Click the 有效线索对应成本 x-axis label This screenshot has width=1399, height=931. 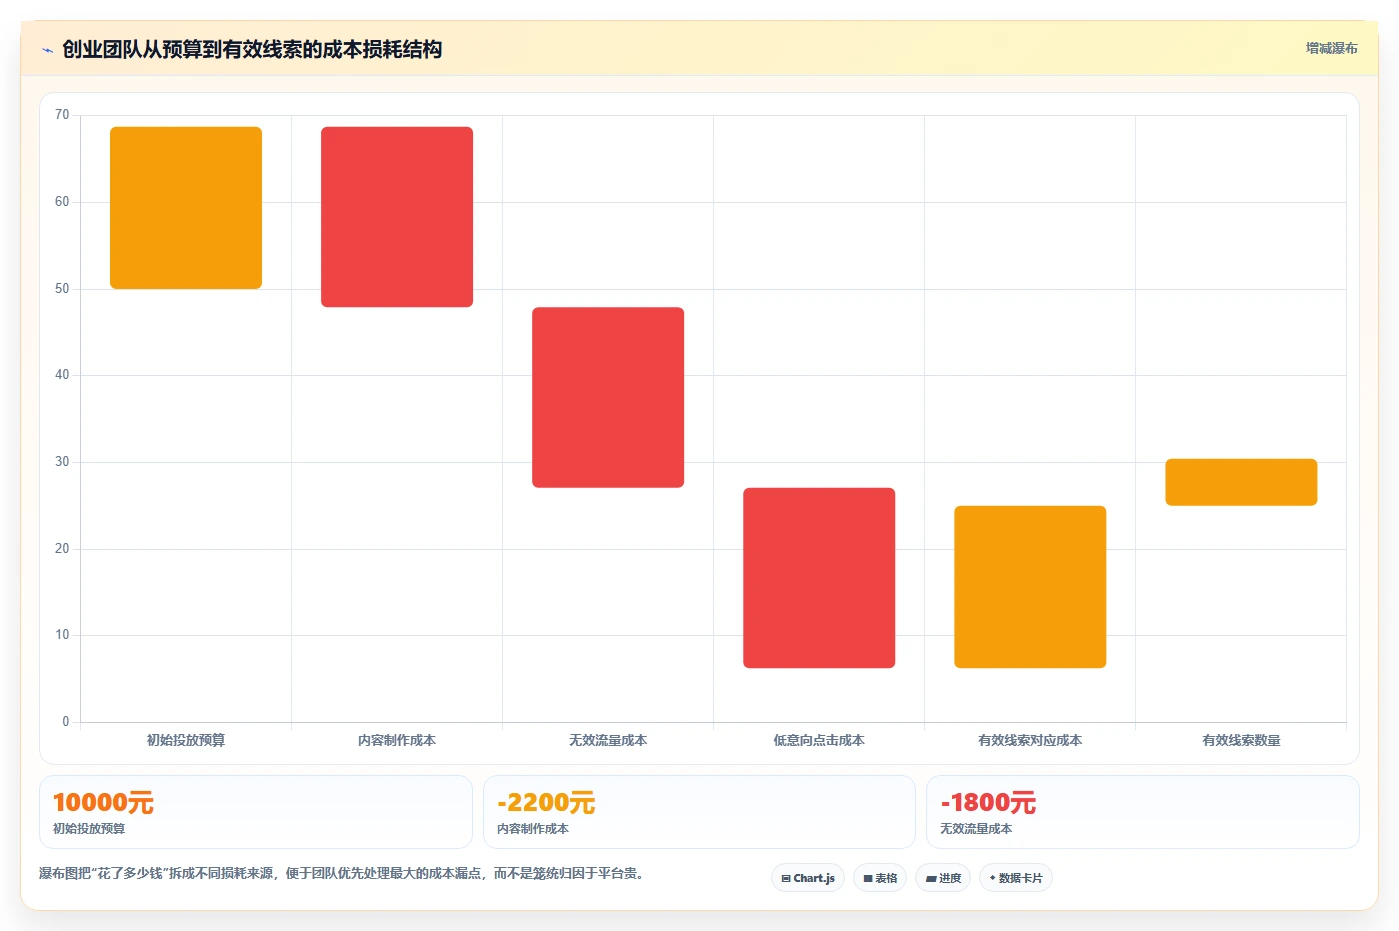coord(1030,740)
